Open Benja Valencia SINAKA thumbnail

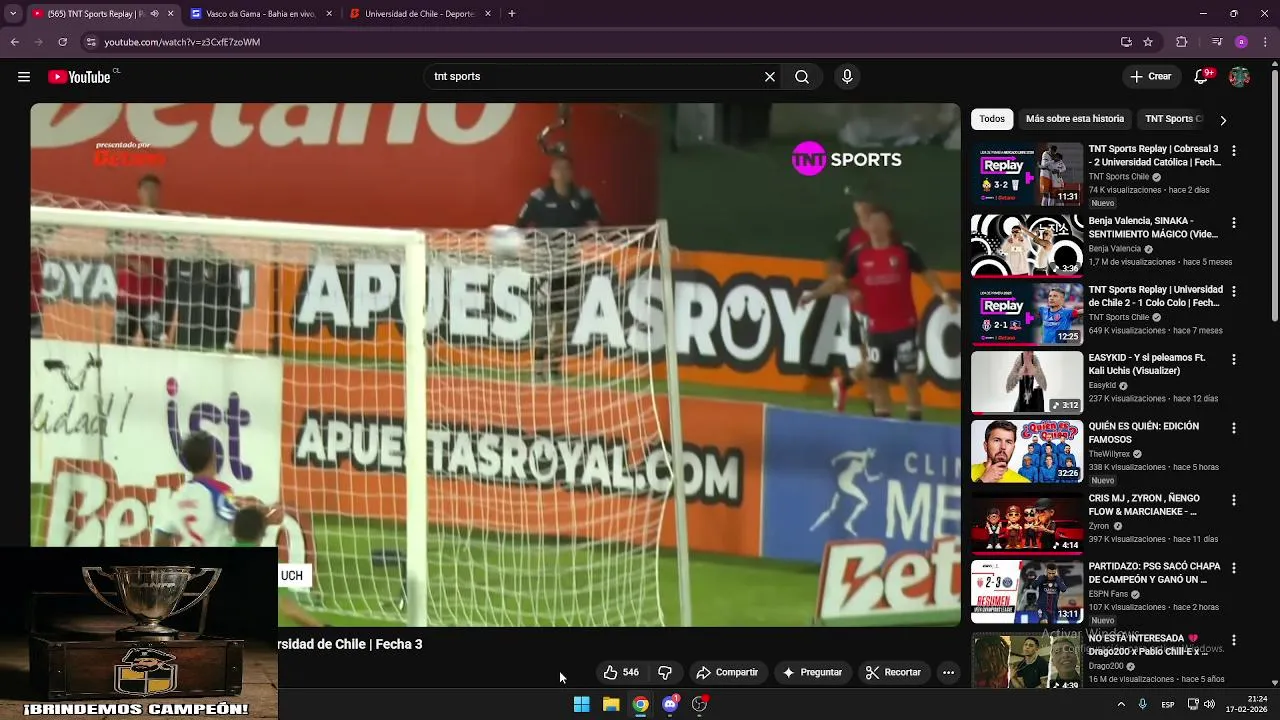(x=1027, y=246)
